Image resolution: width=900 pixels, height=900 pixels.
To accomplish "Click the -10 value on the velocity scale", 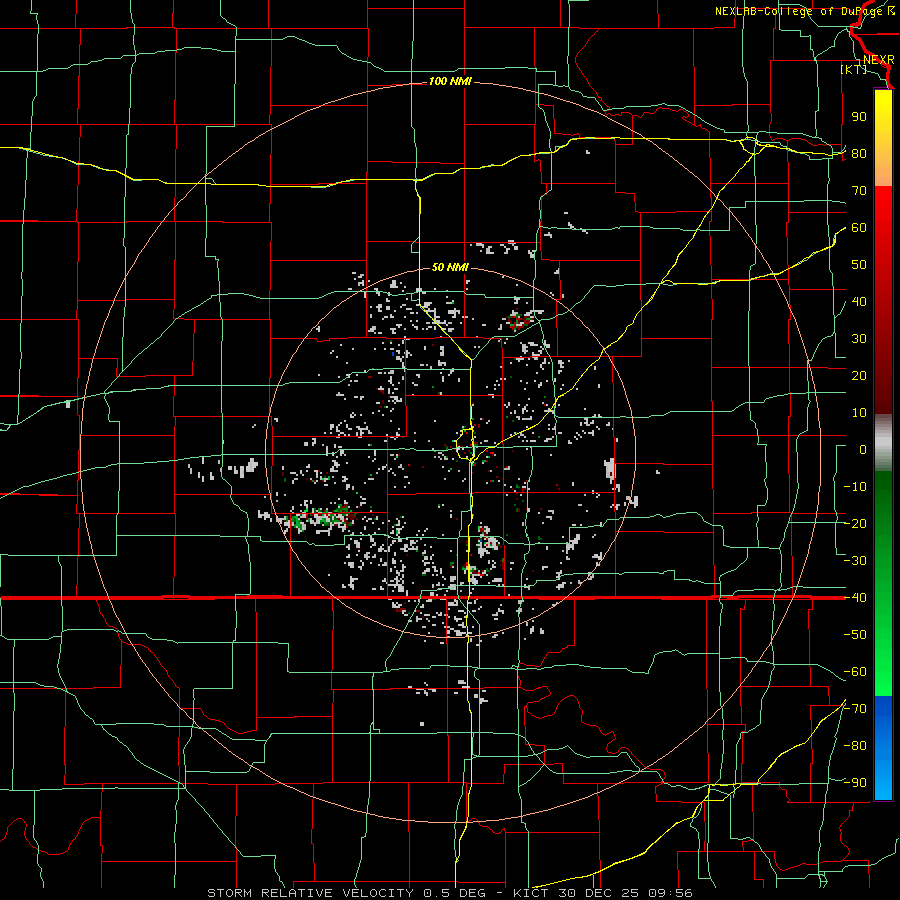I will [x=855, y=487].
